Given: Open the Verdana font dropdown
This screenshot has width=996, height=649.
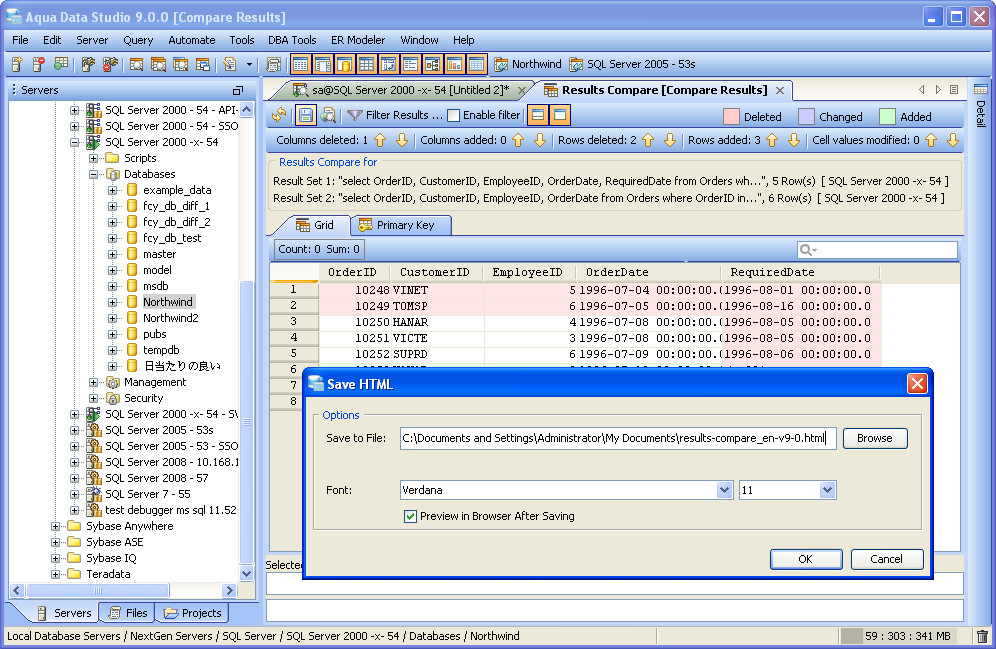Looking at the screenshot, I should coord(725,490).
